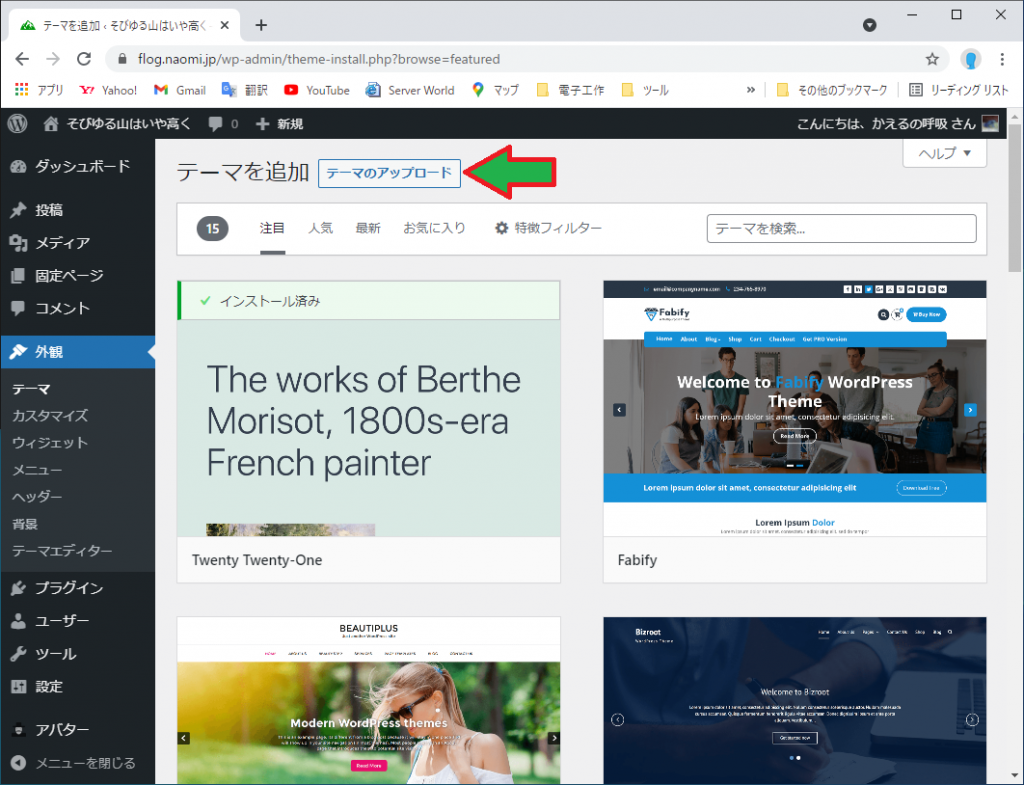The height and width of the screenshot is (785, 1024).
Task: Open the ツール tools sidebar menu
Action: coord(78,654)
